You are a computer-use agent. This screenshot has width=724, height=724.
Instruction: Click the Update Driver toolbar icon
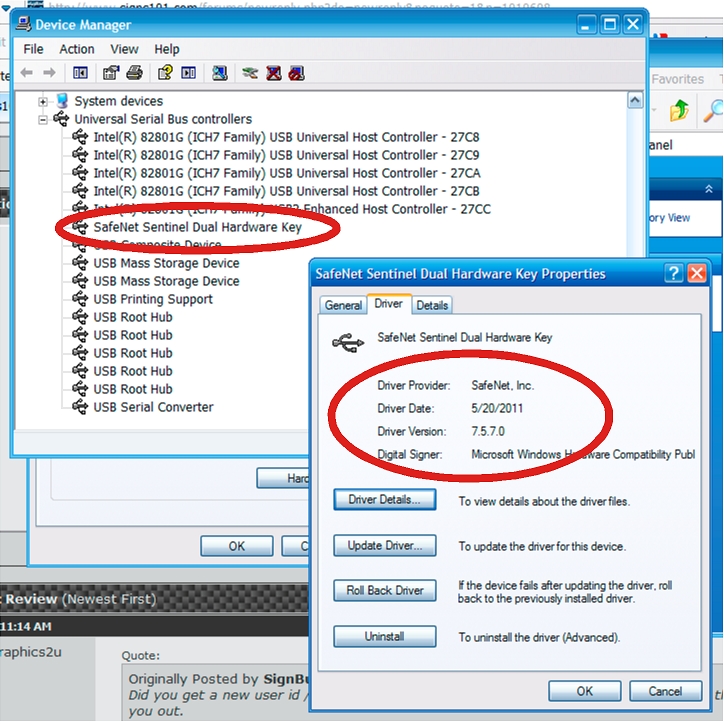coord(250,72)
